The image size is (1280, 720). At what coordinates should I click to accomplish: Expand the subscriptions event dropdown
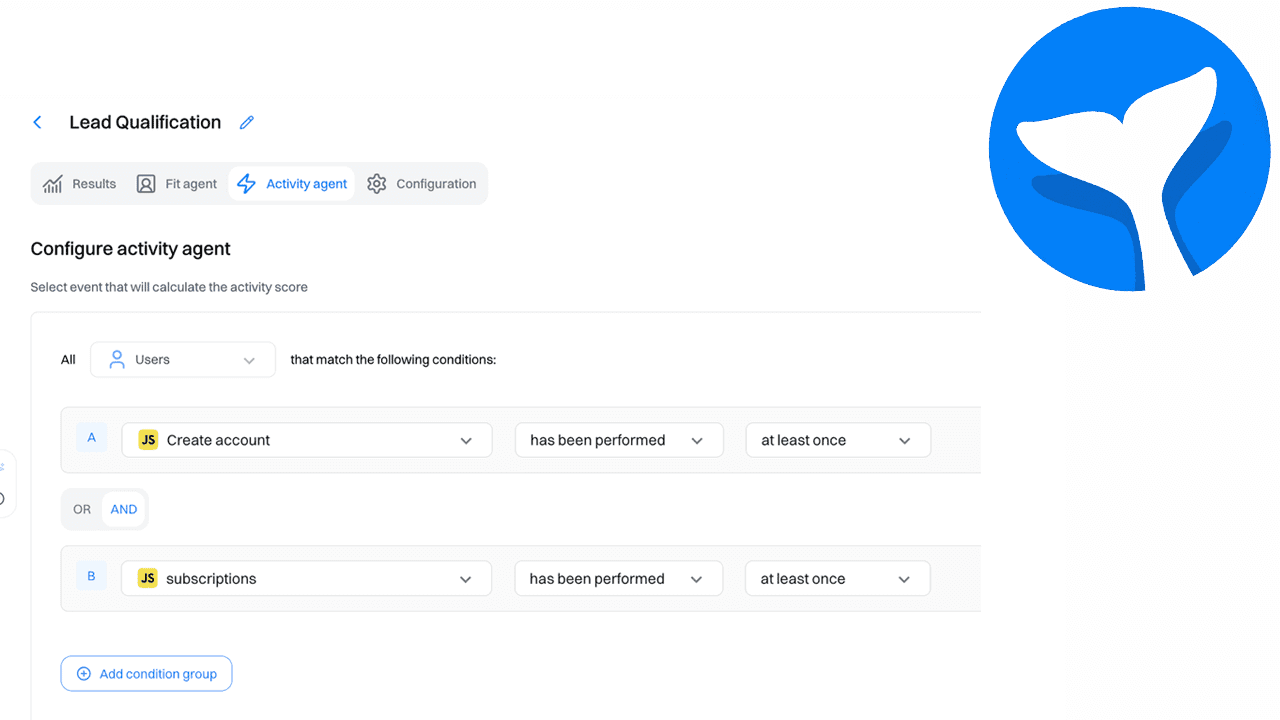click(306, 578)
